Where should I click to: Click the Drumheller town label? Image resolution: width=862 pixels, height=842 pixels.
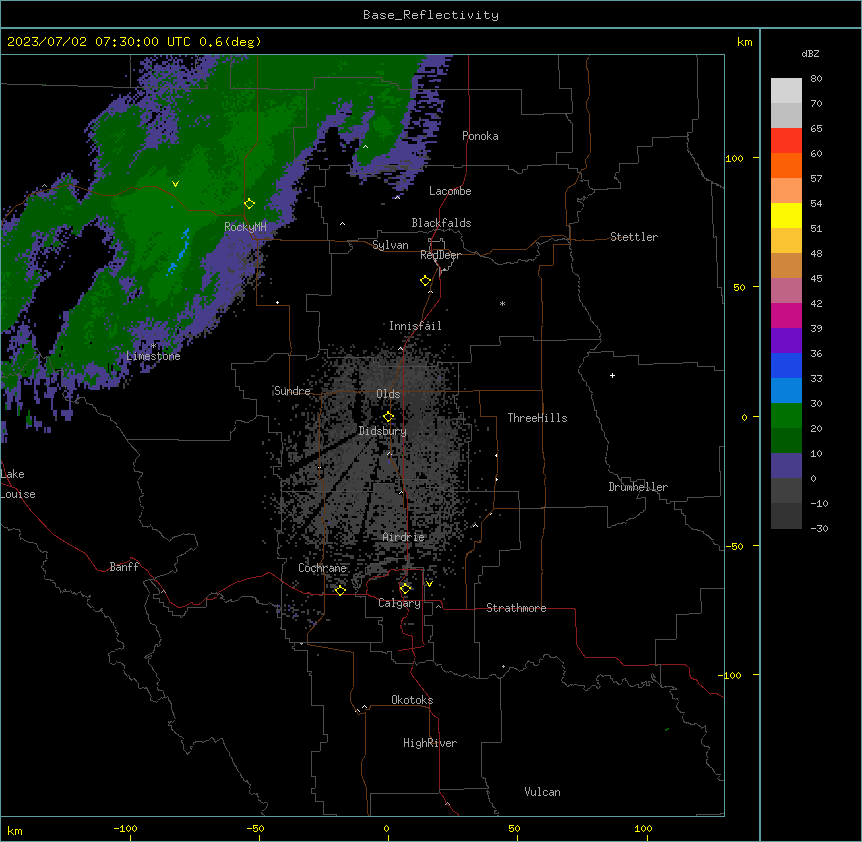pos(638,487)
